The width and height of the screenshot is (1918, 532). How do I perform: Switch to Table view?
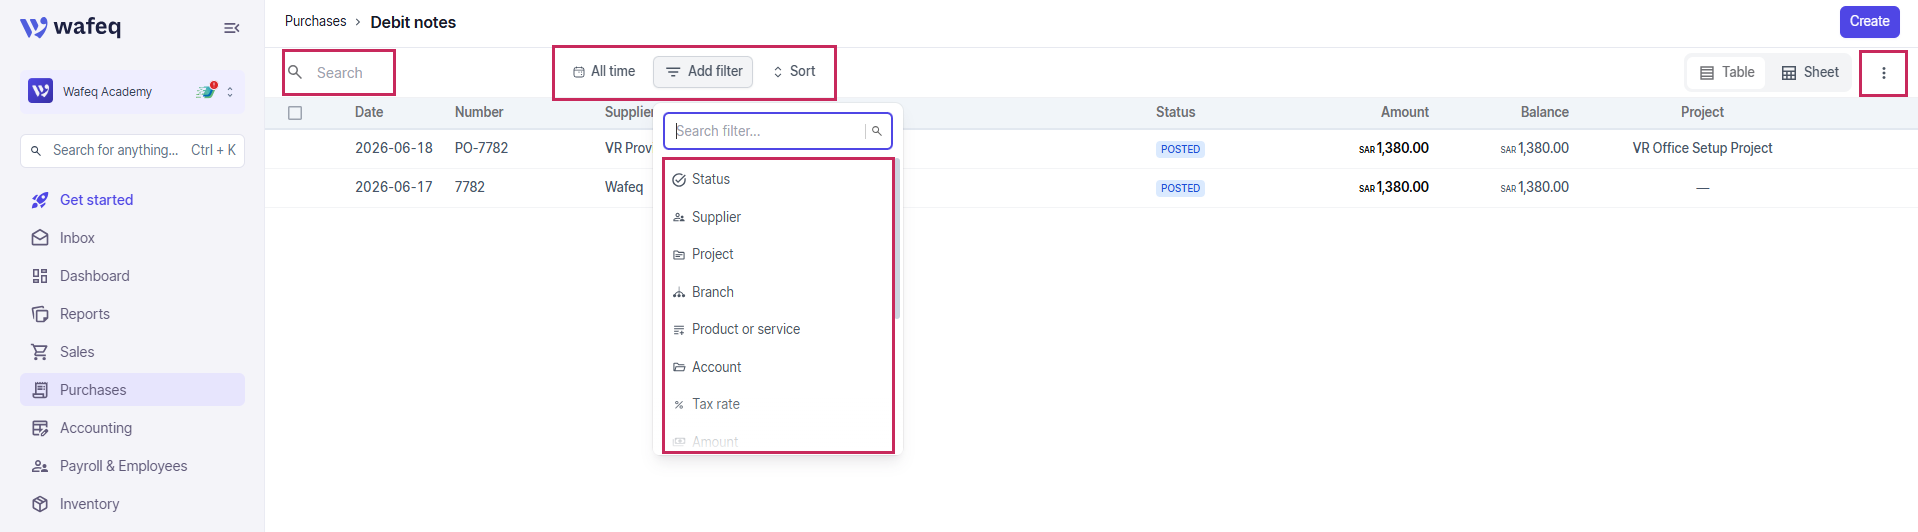(1727, 72)
